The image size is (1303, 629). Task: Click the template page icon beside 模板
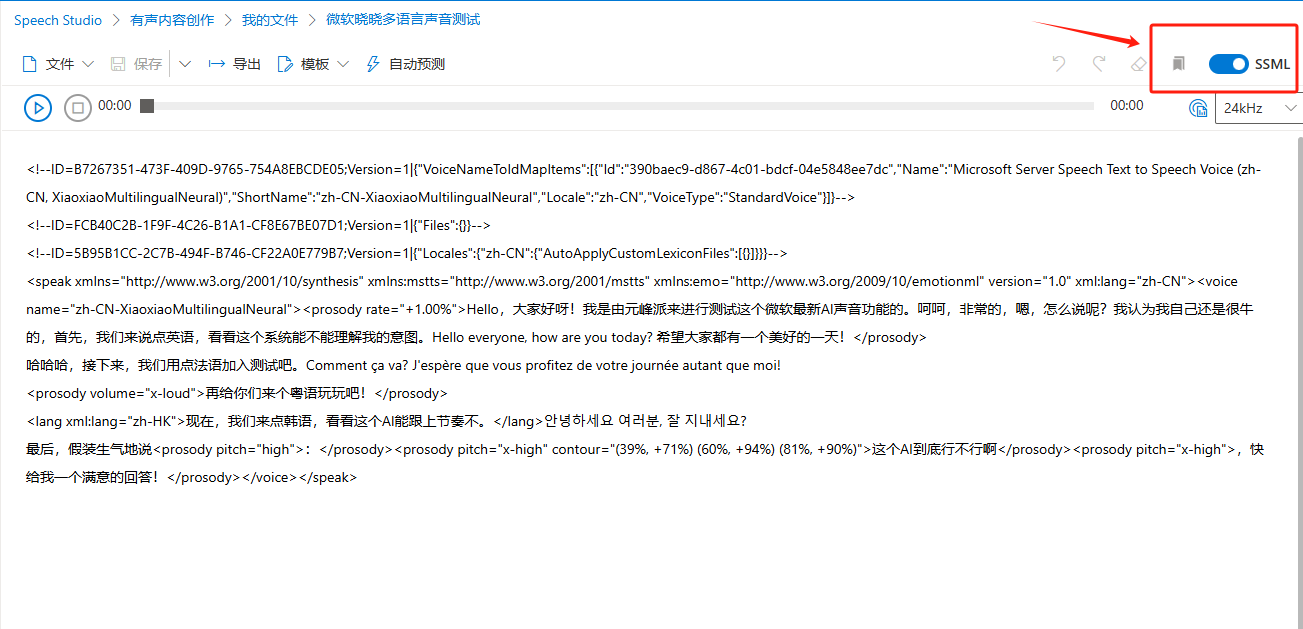(285, 64)
